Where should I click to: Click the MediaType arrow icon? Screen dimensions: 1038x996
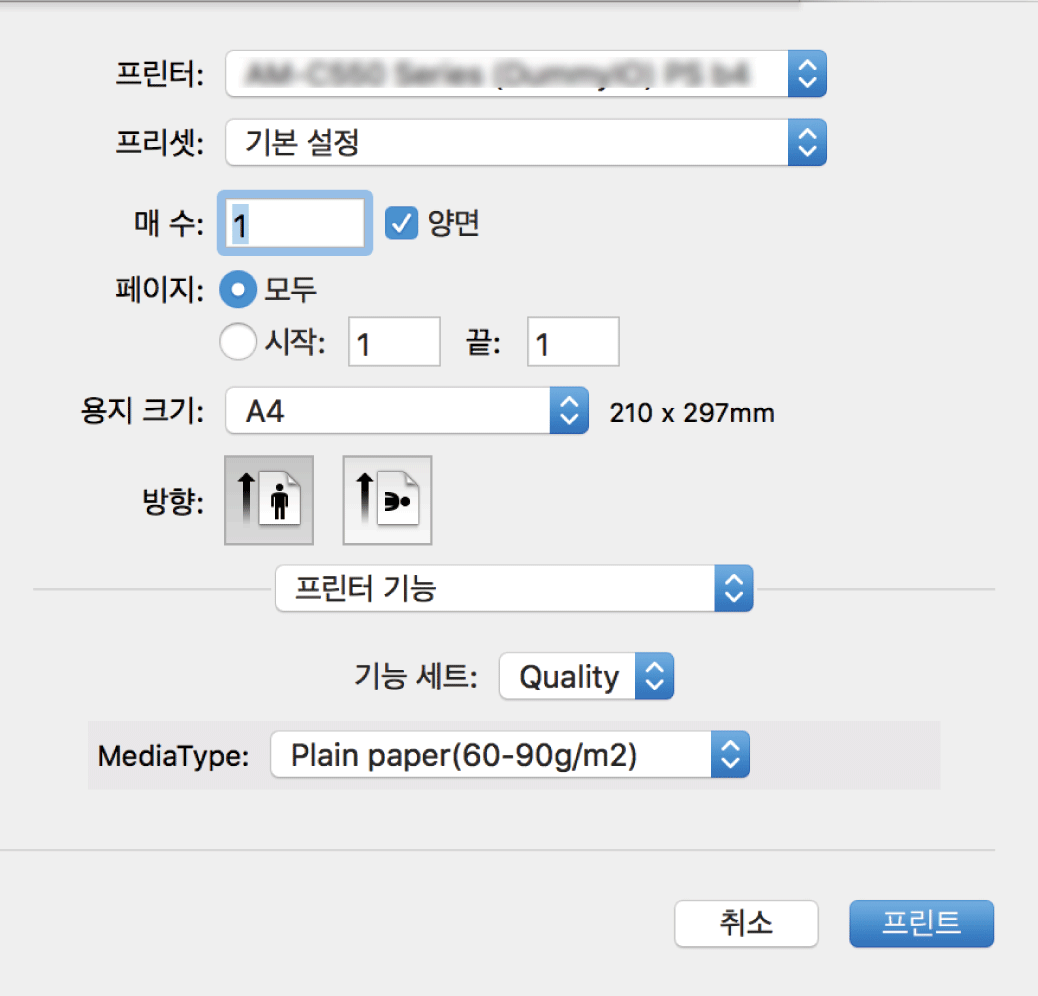coord(730,755)
